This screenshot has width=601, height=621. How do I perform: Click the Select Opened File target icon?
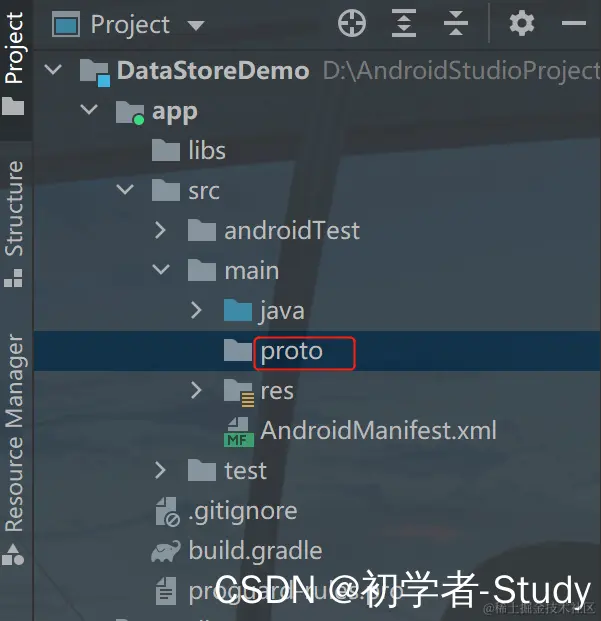[x=352, y=23]
